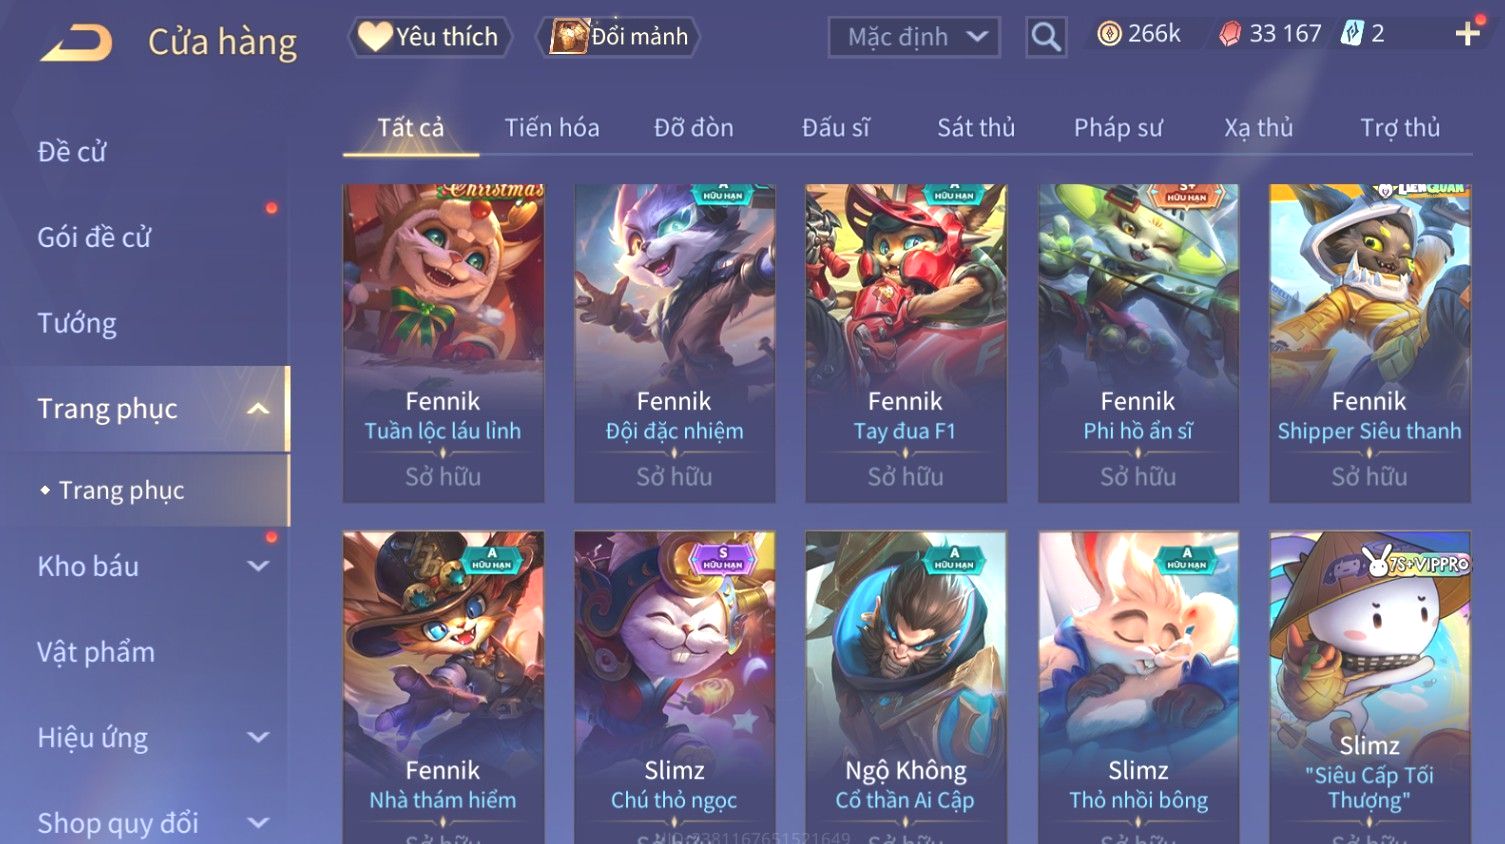This screenshot has width=1505, height=844.
Task: Select the Pháp sư tab
Action: 1118,128
